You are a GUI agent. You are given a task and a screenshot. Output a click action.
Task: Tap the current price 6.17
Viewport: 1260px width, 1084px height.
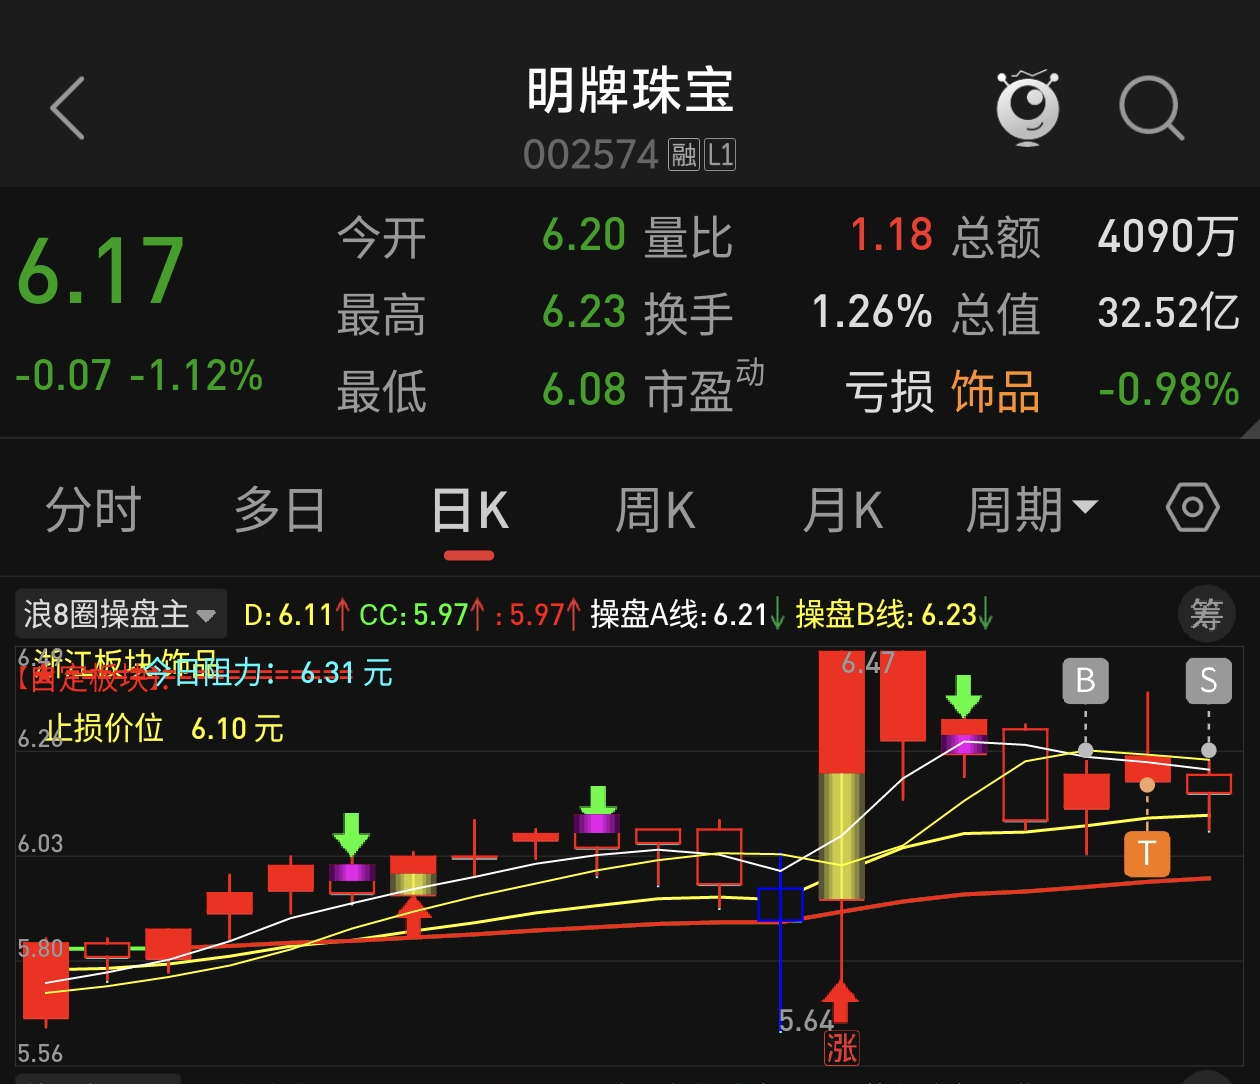point(101,271)
